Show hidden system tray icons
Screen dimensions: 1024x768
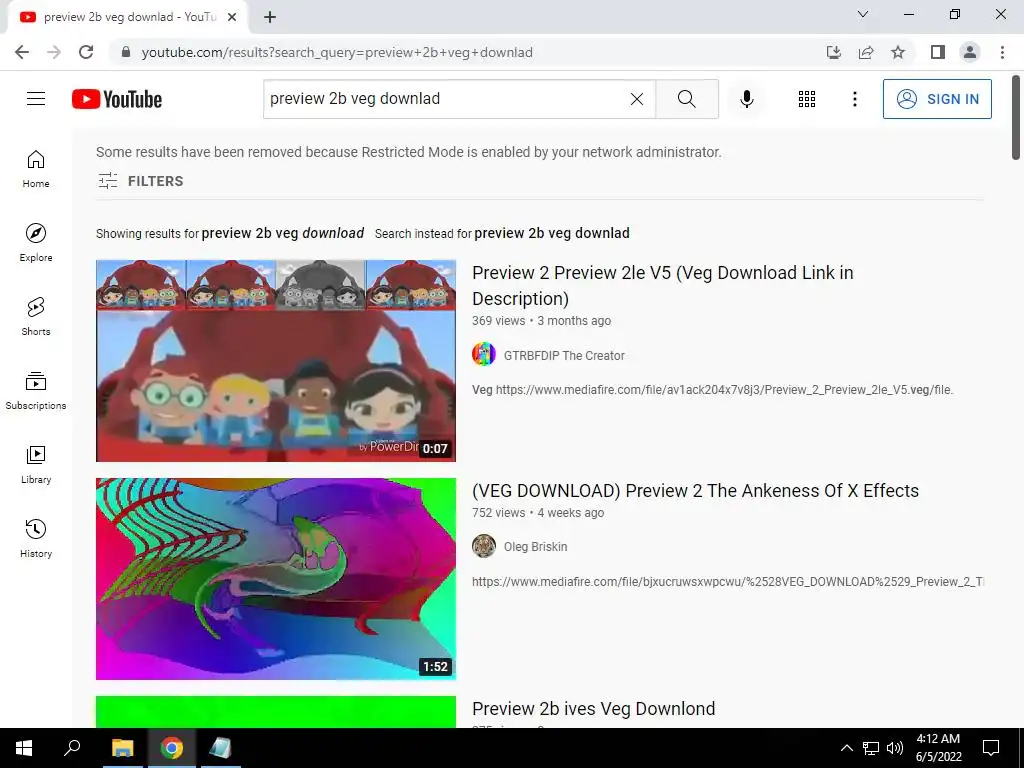tap(846, 748)
